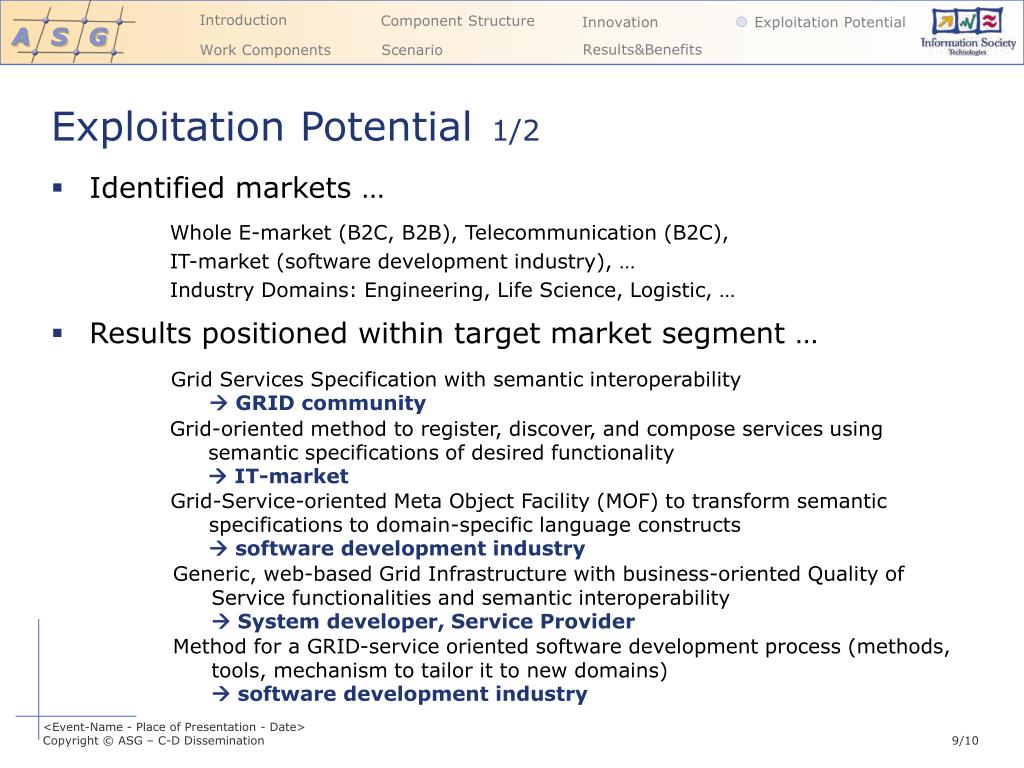Viewport: 1024px width, 768px height.
Task: Click the bullet marker beside Exploitation Potential nav
Action: tap(741, 22)
